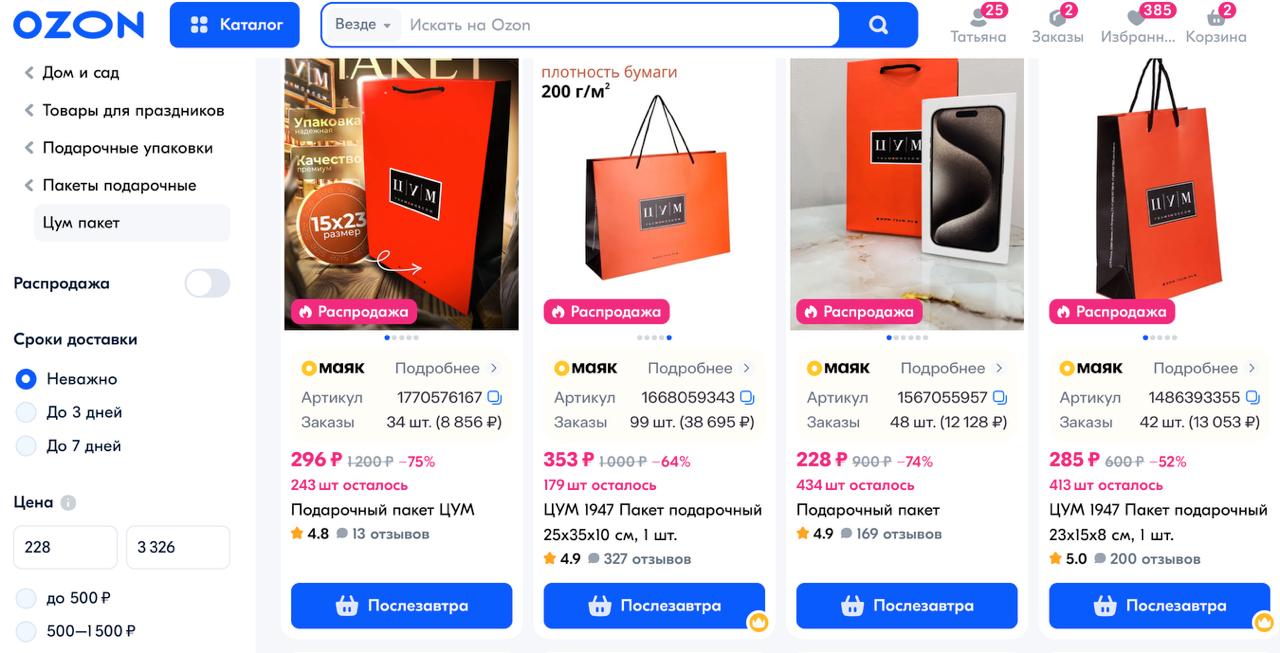Open the Корзина cart icon
The width and height of the screenshot is (1280, 653).
1216,17
